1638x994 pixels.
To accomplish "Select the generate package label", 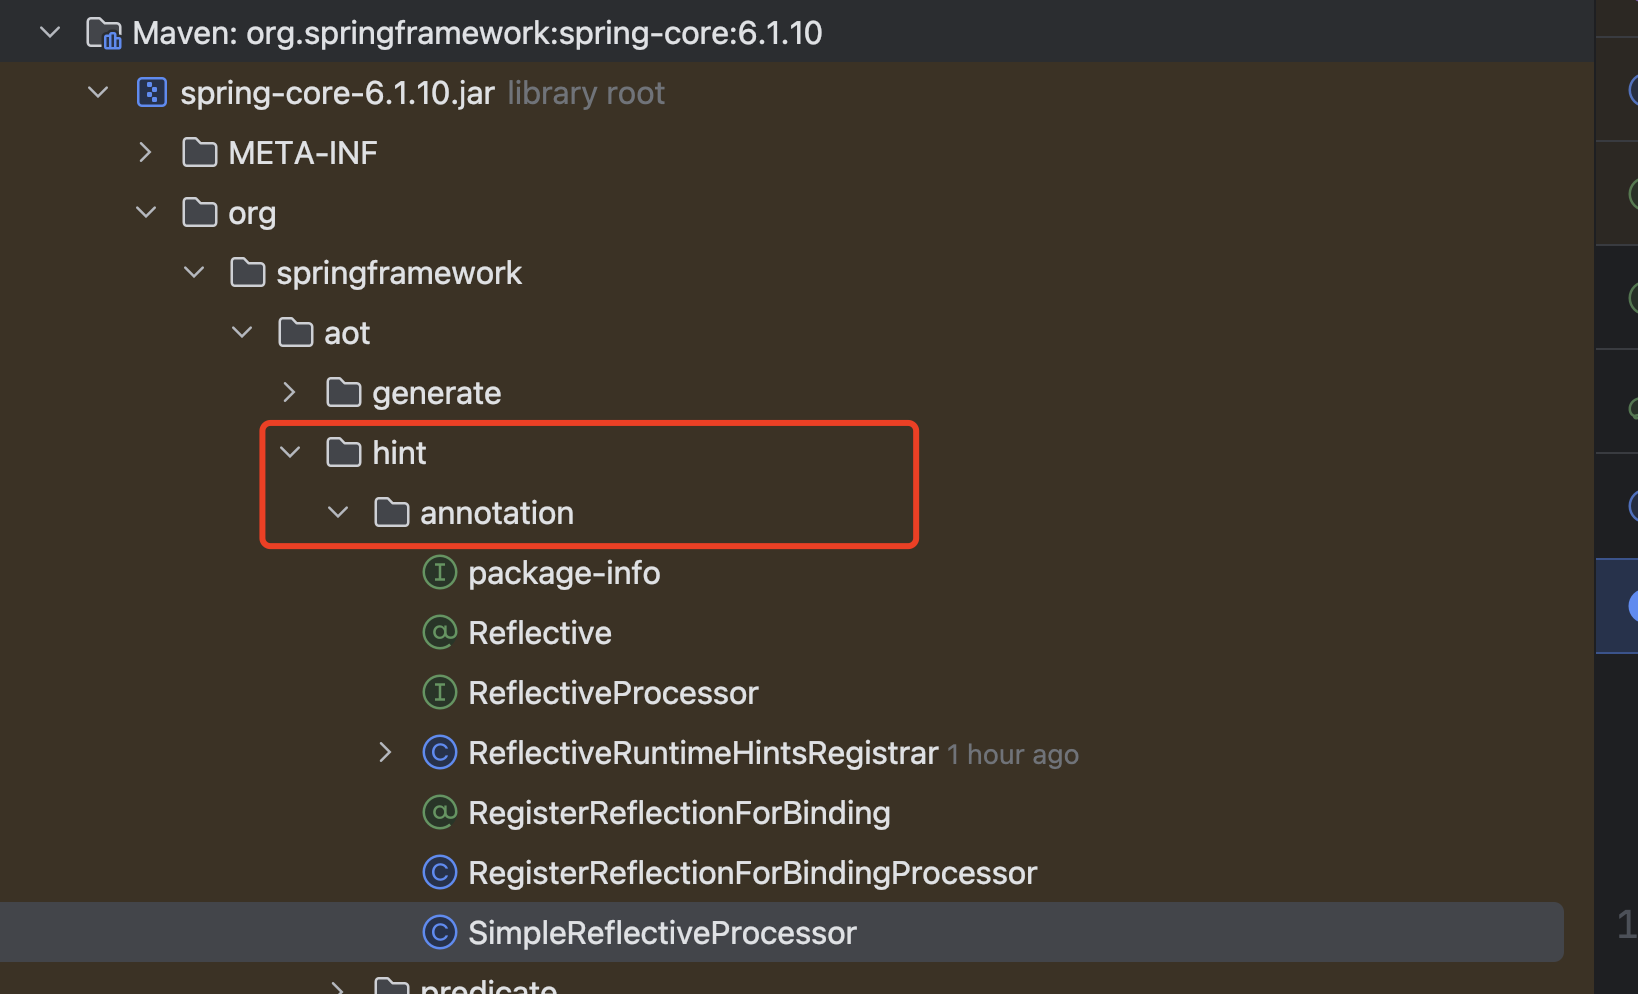I will click(x=437, y=394).
